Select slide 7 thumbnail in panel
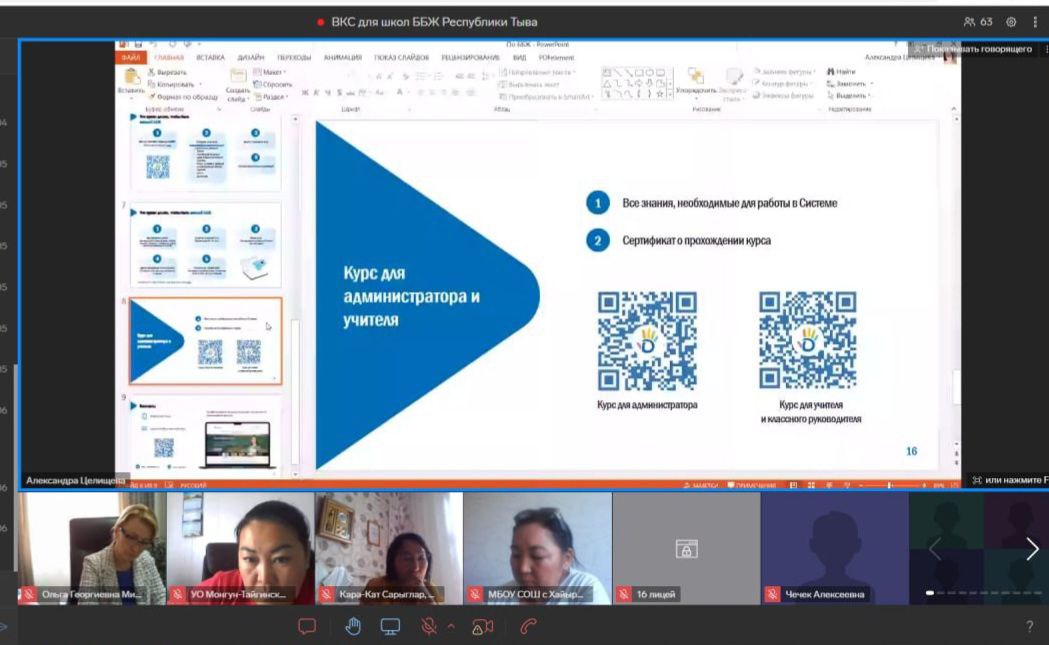 click(205, 246)
